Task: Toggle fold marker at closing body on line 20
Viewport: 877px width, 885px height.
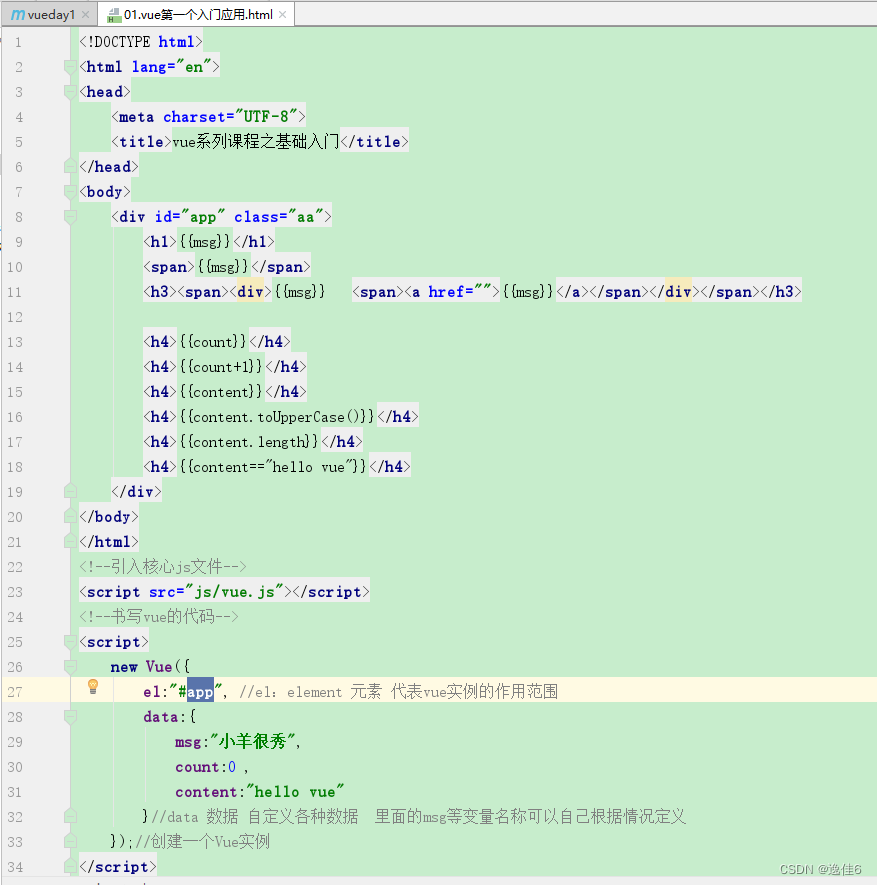Action: coord(70,516)
